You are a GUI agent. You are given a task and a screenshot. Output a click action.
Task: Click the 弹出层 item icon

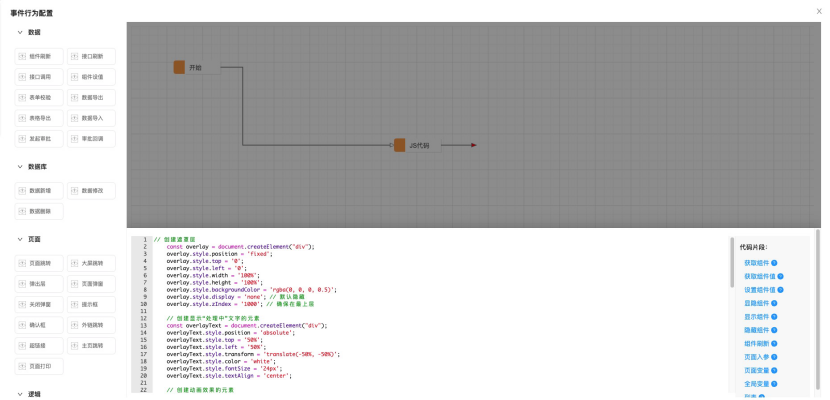pyautogui.click(x=22, y=284)
